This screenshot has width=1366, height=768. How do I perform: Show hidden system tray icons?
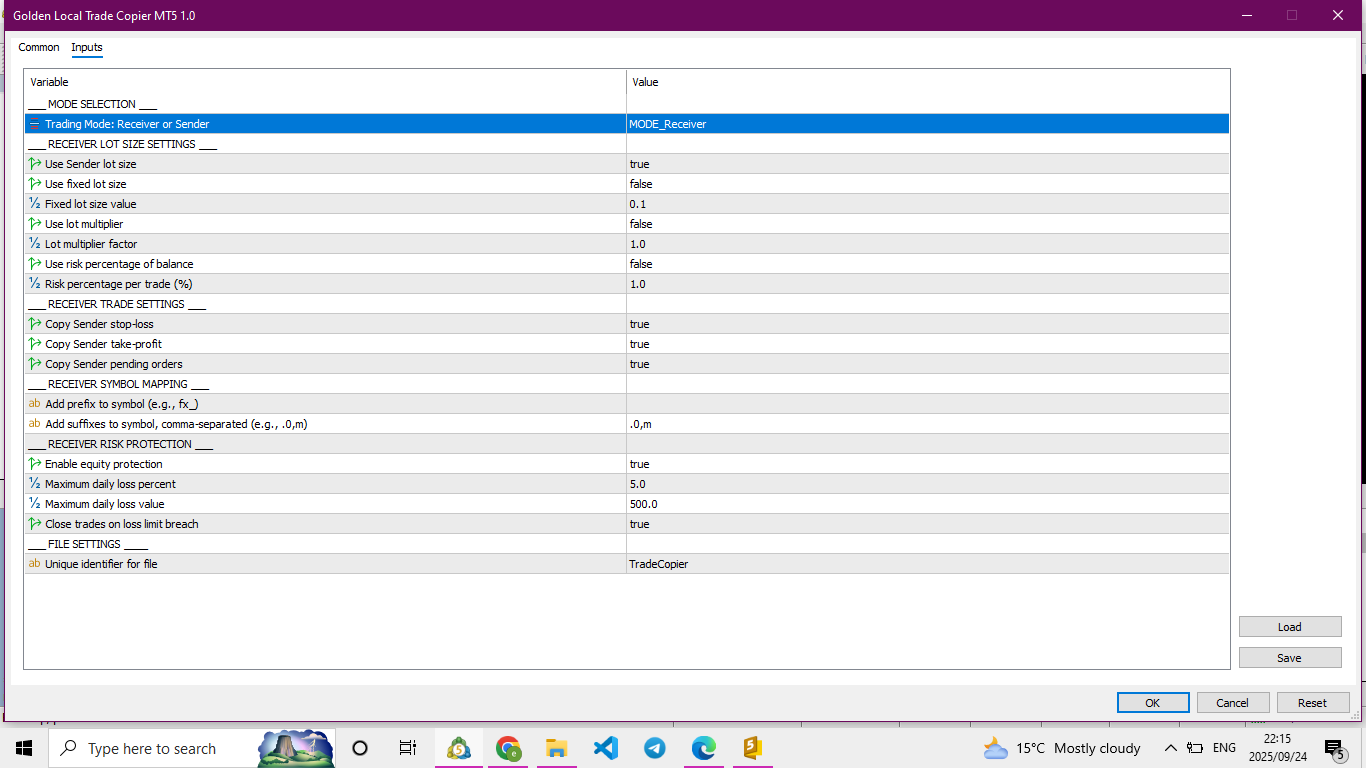pos(1170,748)
